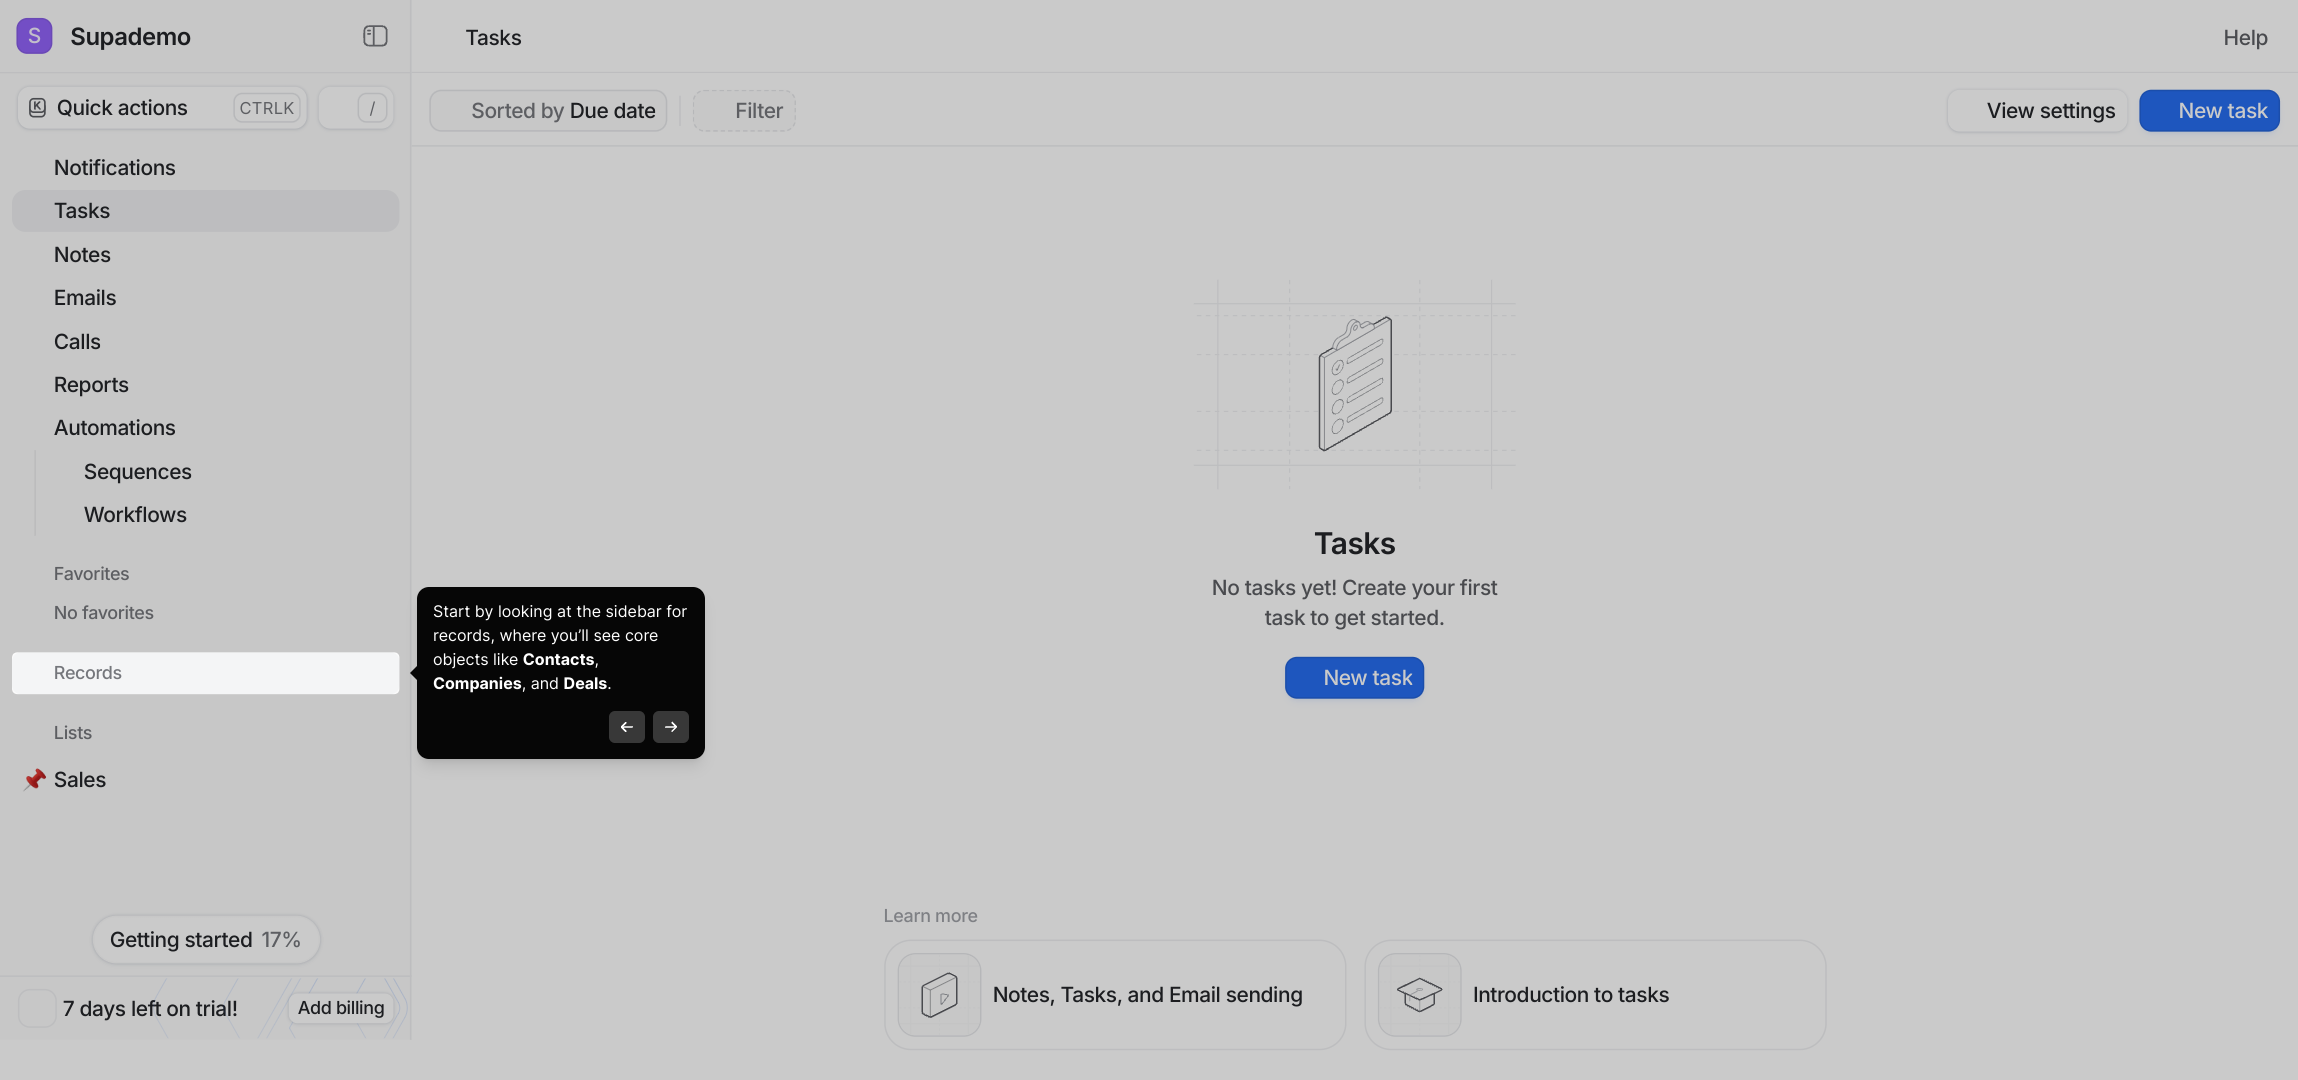2298x1080 pixels.
Task: Open the Reports page
Action: point(91,385)
